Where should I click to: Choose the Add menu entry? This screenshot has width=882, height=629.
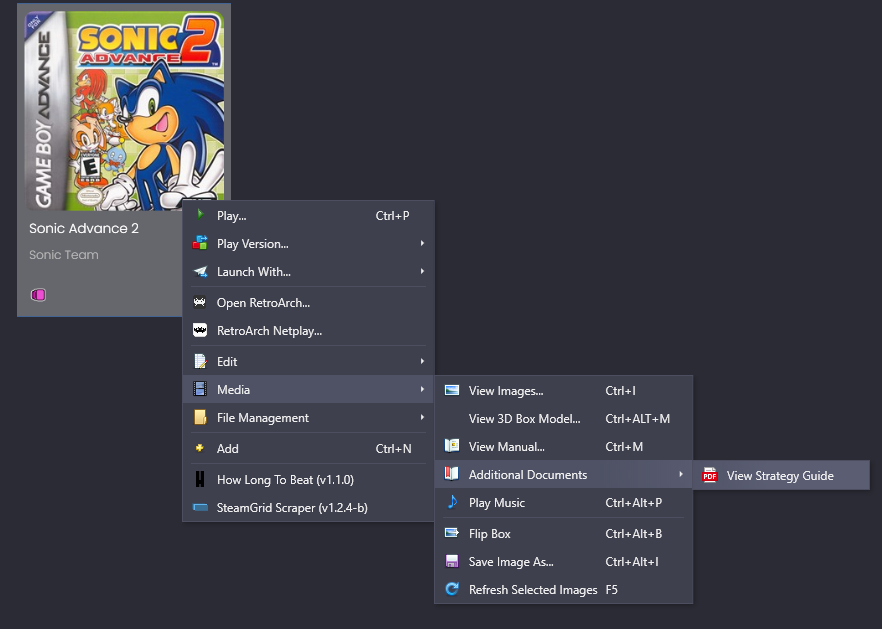(x=308, y=448)
